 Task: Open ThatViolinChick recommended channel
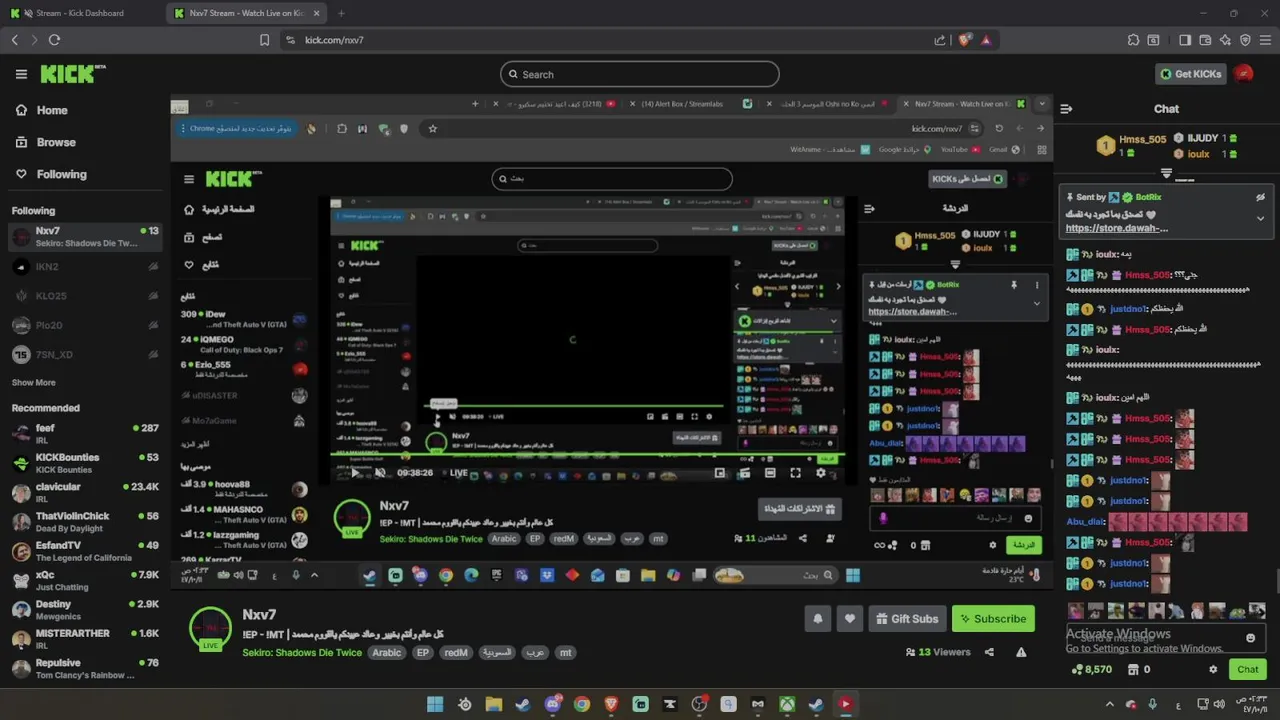tap(84, 522)
